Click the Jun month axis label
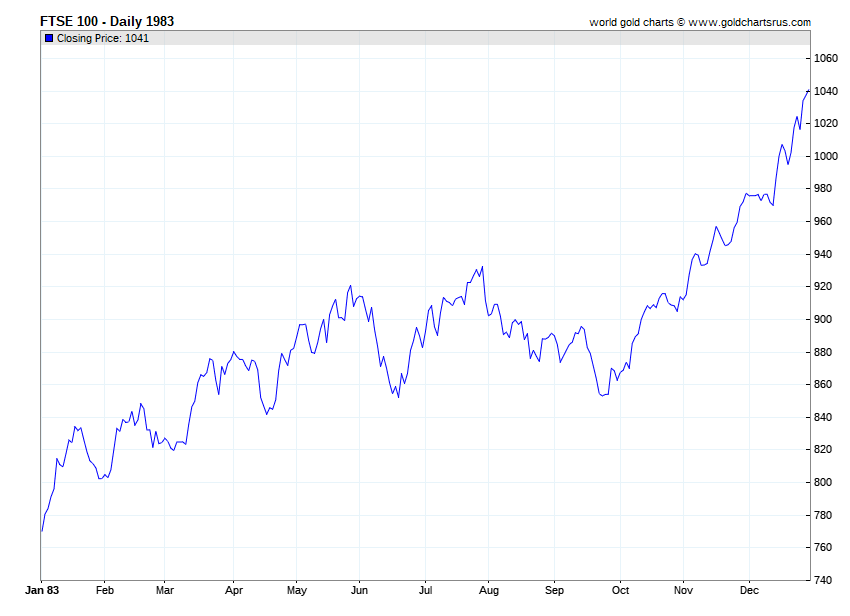The height and width of the screenshot is (616, 850). point(361,590)
